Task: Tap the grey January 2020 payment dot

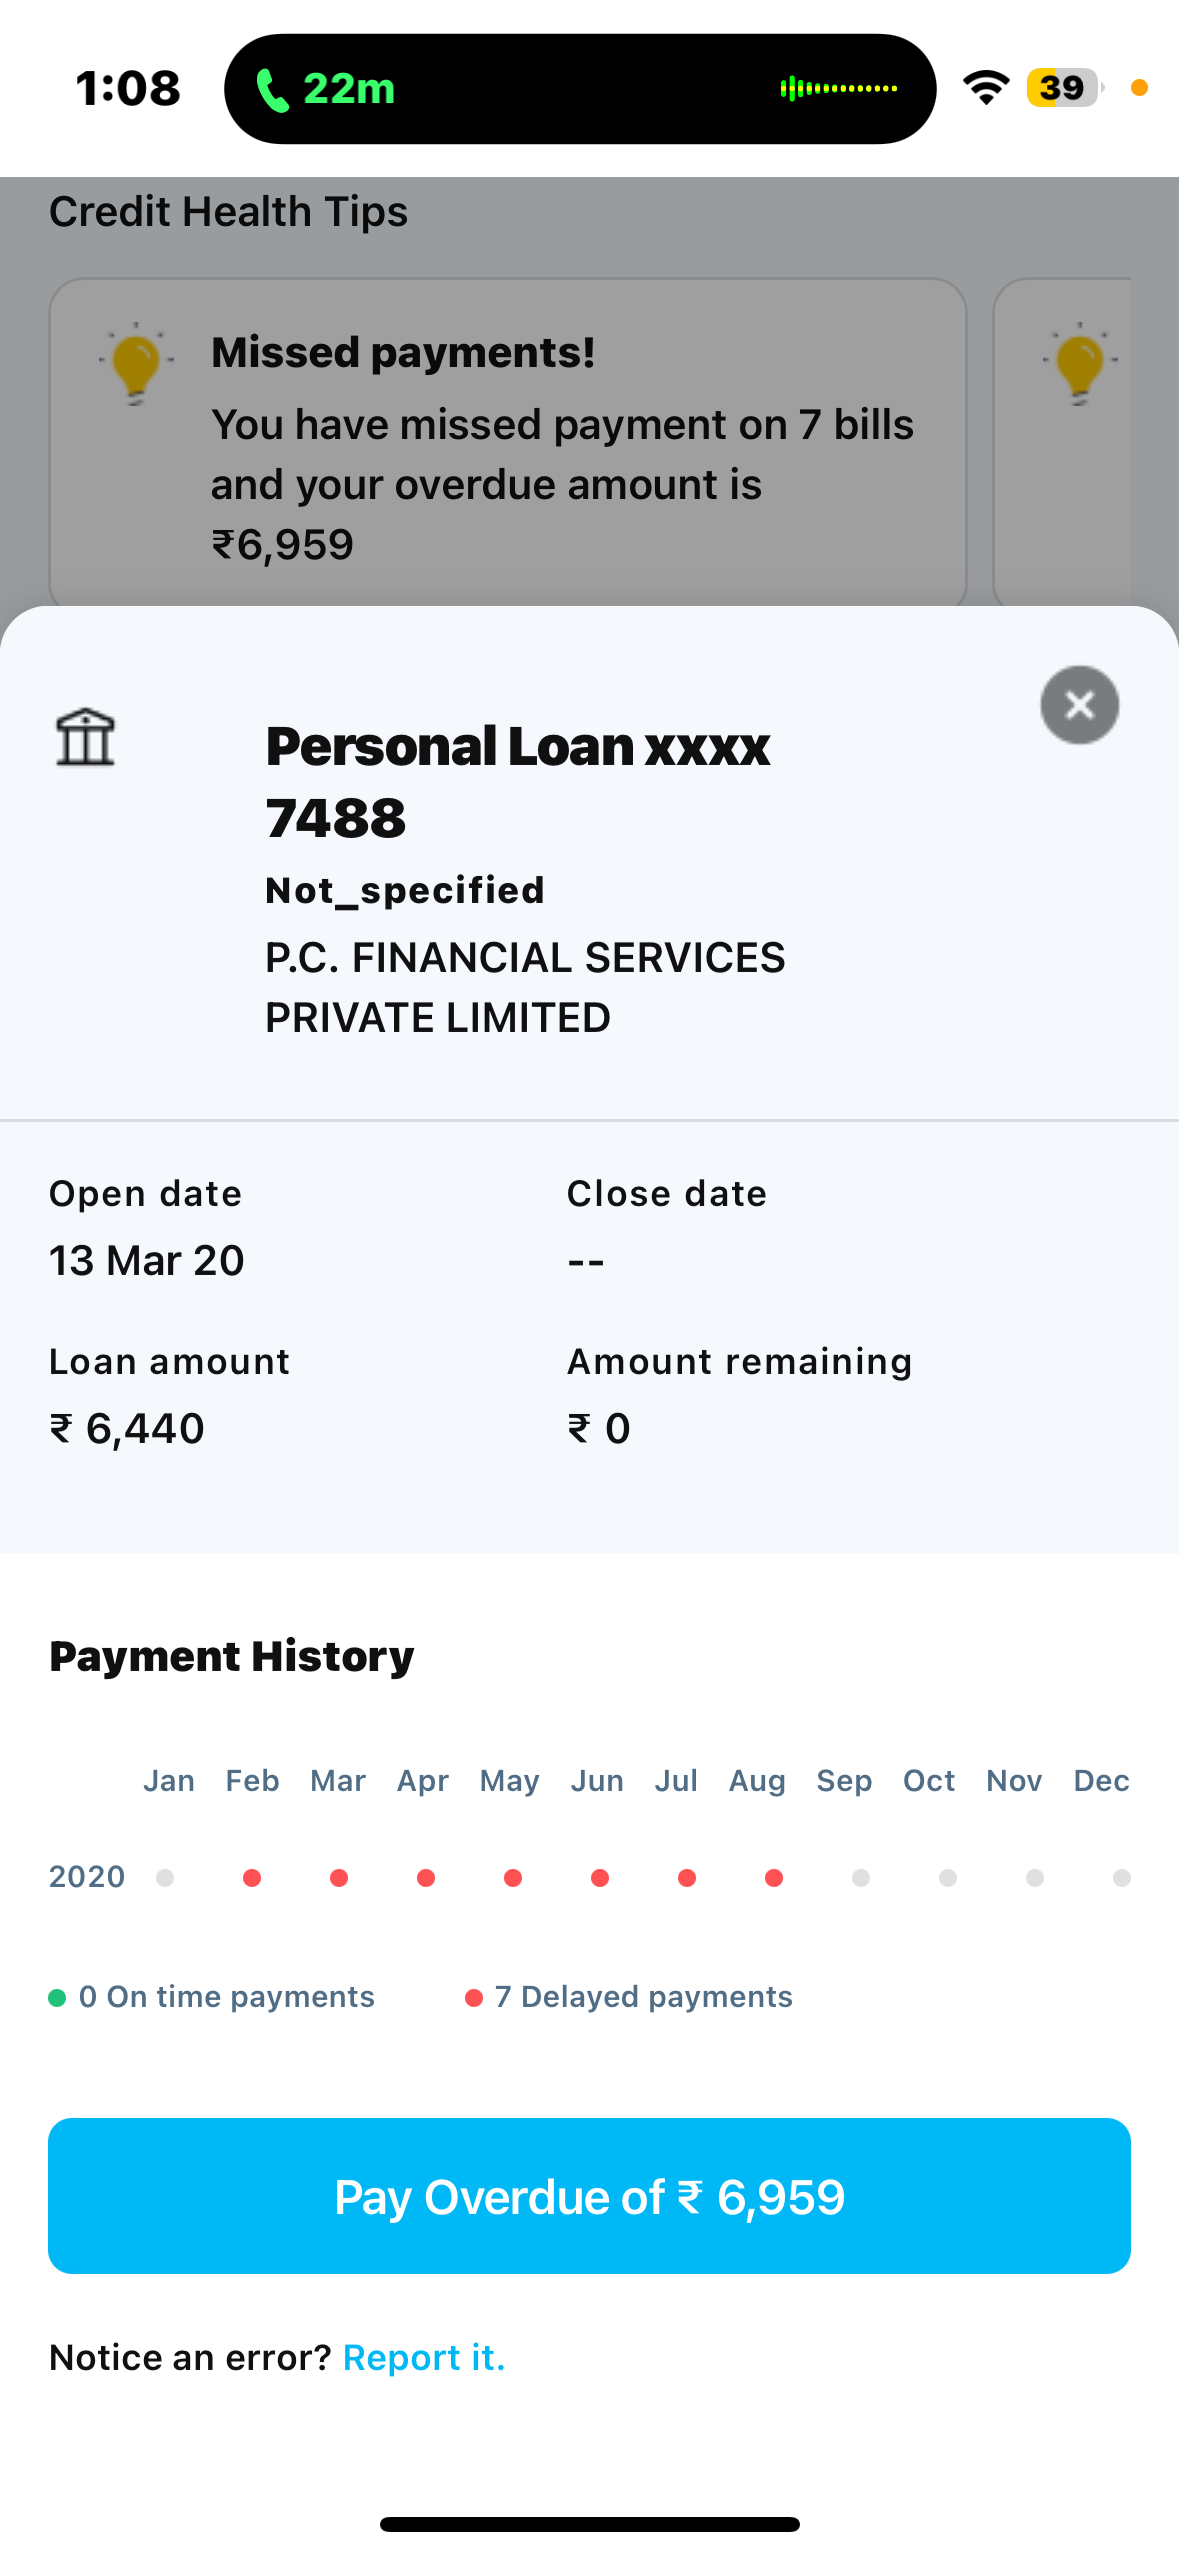Action: (165, 1878)
